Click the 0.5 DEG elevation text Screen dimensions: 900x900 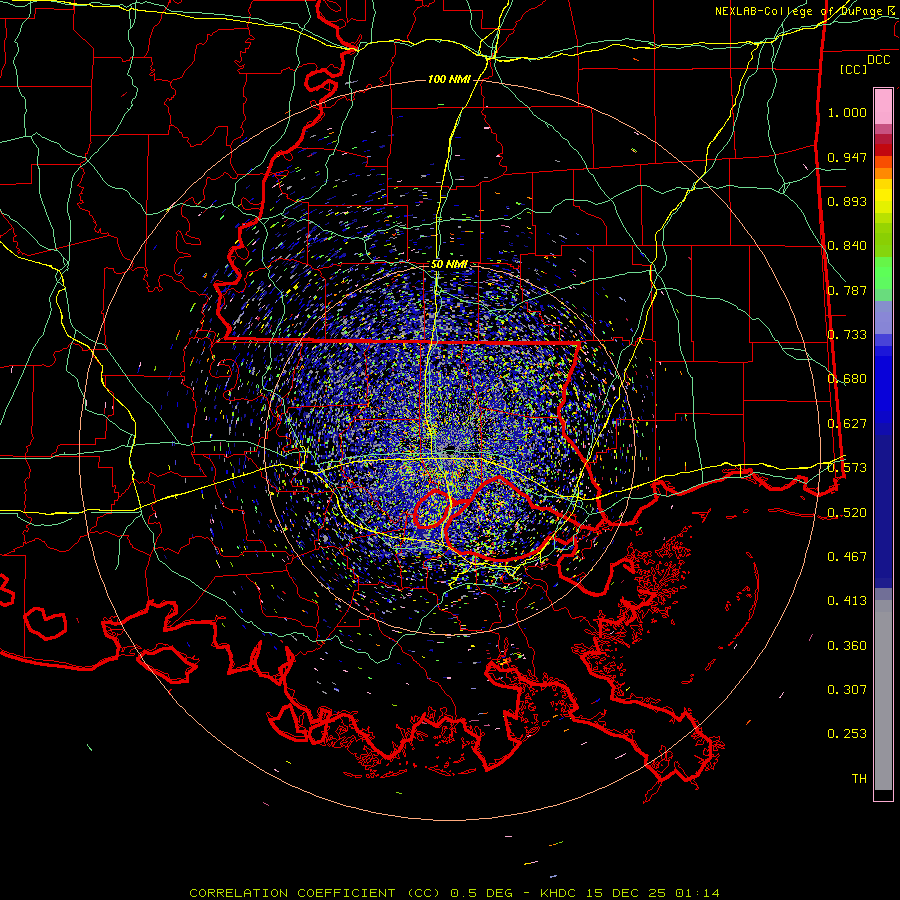[484, 893]
